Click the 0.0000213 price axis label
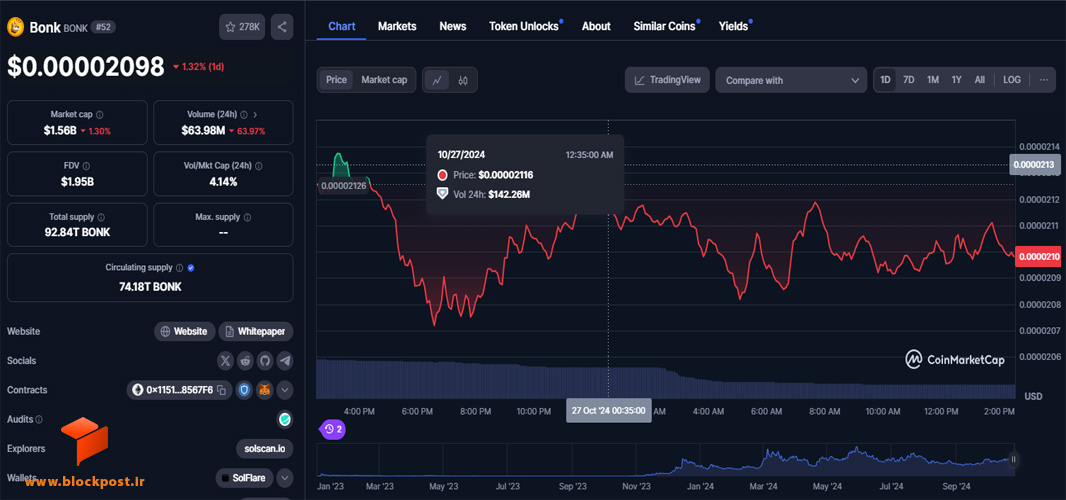Viewport: 1066px width, 500px height. (x=1033, y=165)
